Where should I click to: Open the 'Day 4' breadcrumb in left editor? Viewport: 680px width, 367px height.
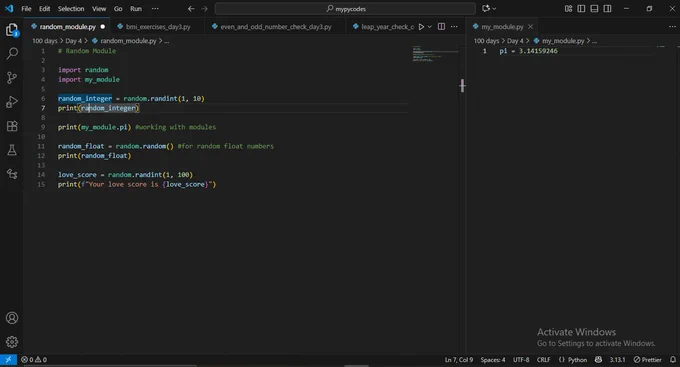click(x=73, y=41)
